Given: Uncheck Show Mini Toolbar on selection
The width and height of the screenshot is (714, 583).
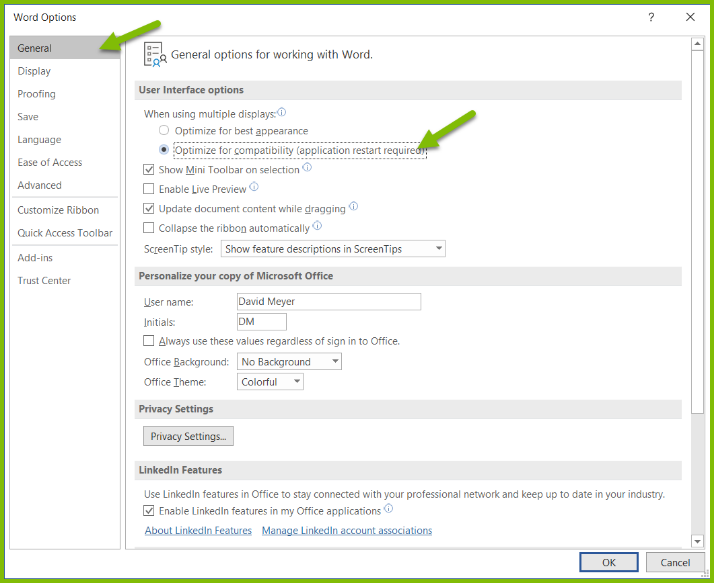Looking at the screenshot, I should pos(148,170).
